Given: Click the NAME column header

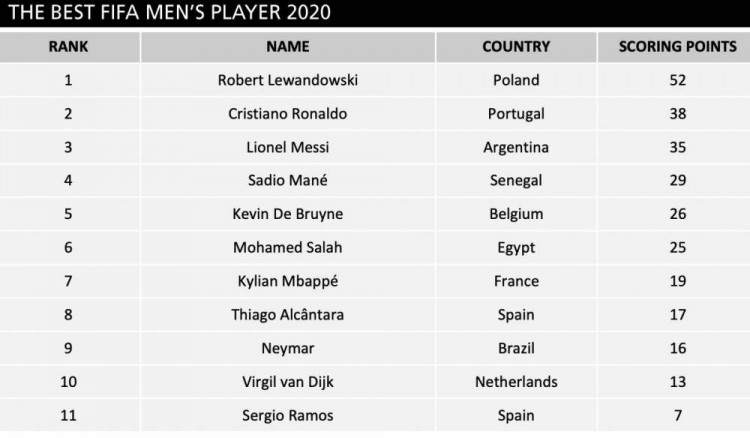Looking at the screenshot, I should pos(287,47).
